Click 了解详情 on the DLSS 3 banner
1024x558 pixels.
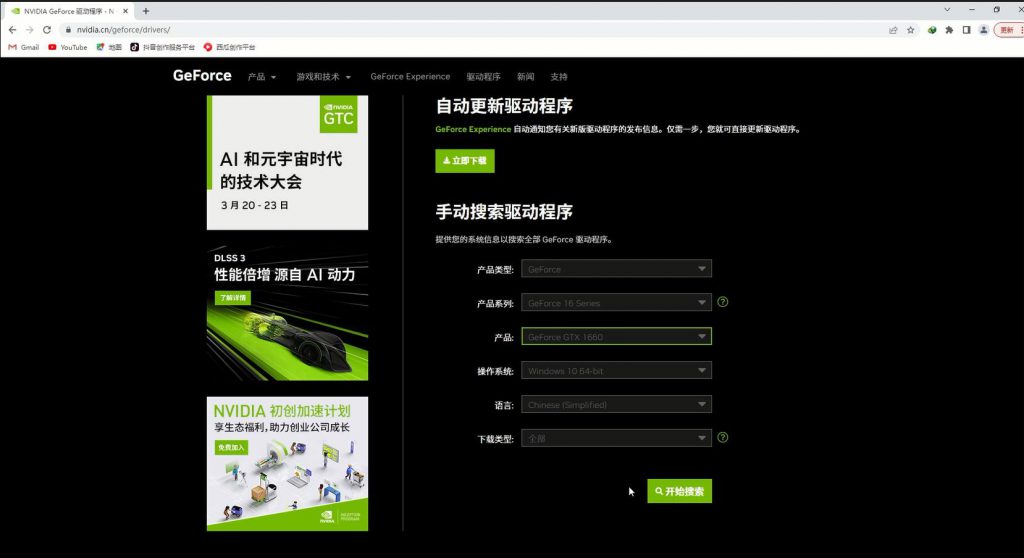(232, 298)
